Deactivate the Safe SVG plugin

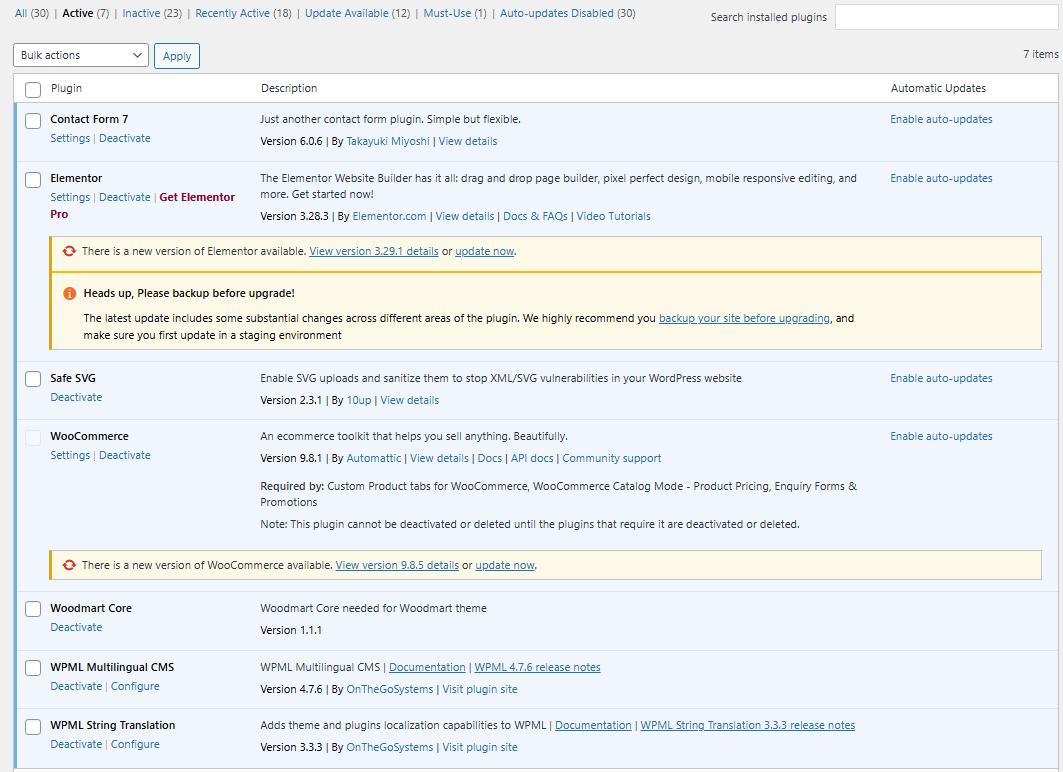coord(76,397)
